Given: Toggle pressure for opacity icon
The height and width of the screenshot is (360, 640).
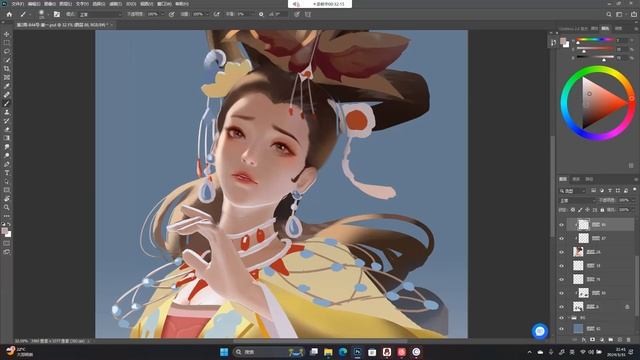Looking at the screenshot, I should pos(172,14).
